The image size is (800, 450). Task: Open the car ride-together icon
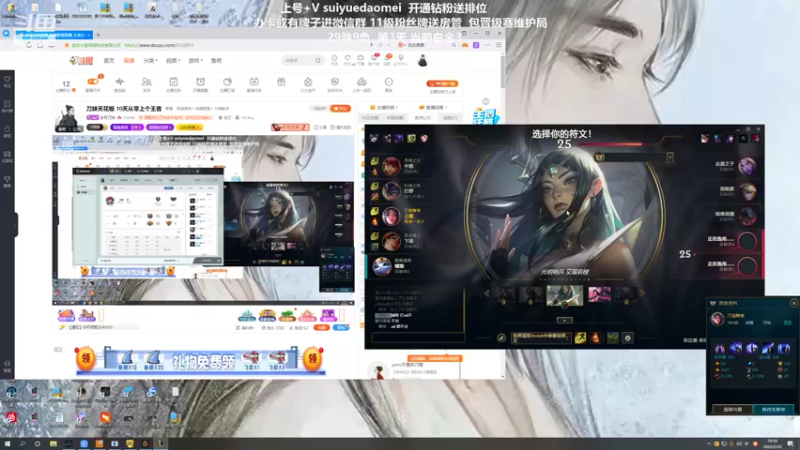tap(361, 82)
